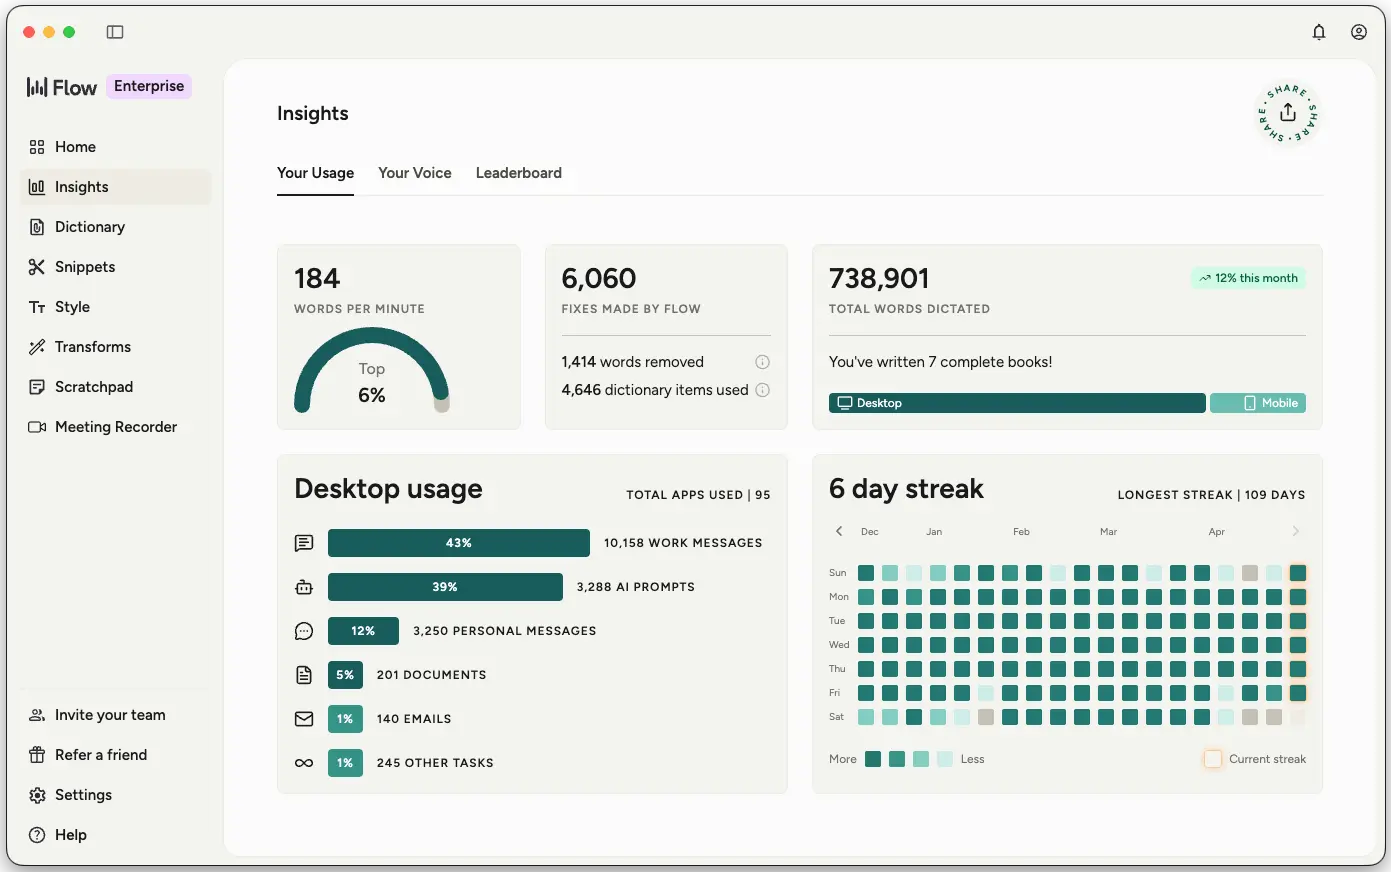Click the Refer a friend gift icon
Screen dimensions: 1391x872
click(x=37, y=755)
